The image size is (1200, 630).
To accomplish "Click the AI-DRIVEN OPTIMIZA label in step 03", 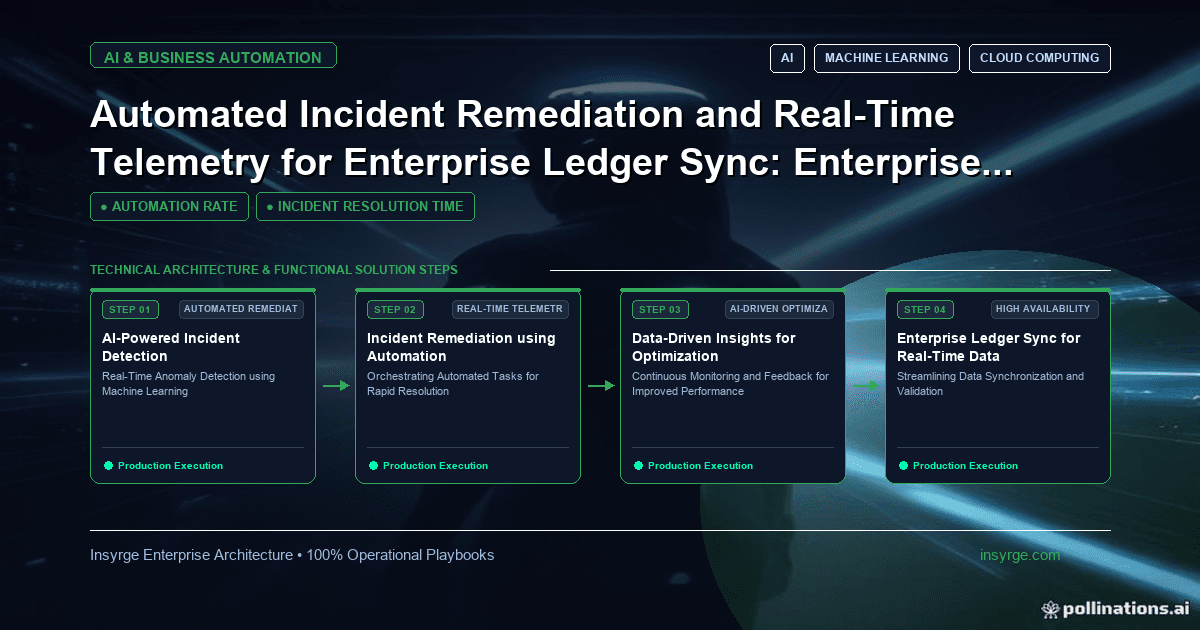I will coord(779,309).
